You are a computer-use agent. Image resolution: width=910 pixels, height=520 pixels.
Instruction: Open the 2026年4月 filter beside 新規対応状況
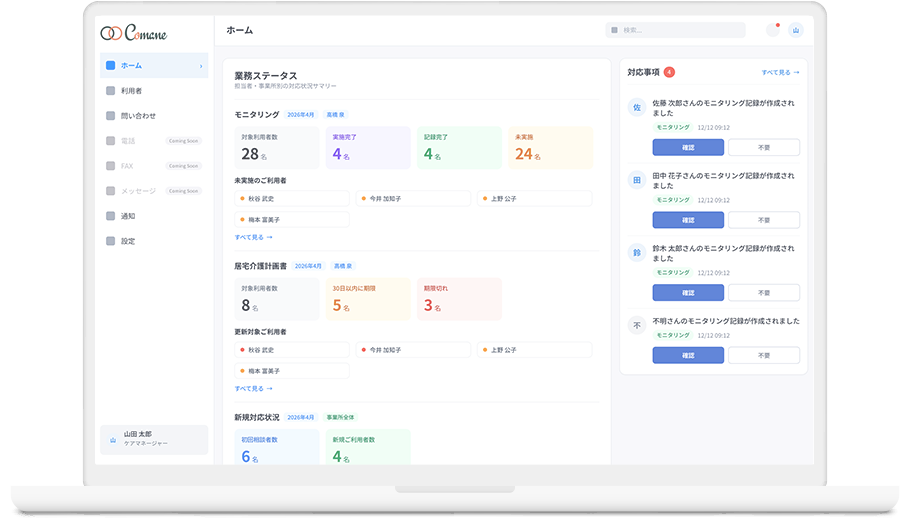coord(301,417)
